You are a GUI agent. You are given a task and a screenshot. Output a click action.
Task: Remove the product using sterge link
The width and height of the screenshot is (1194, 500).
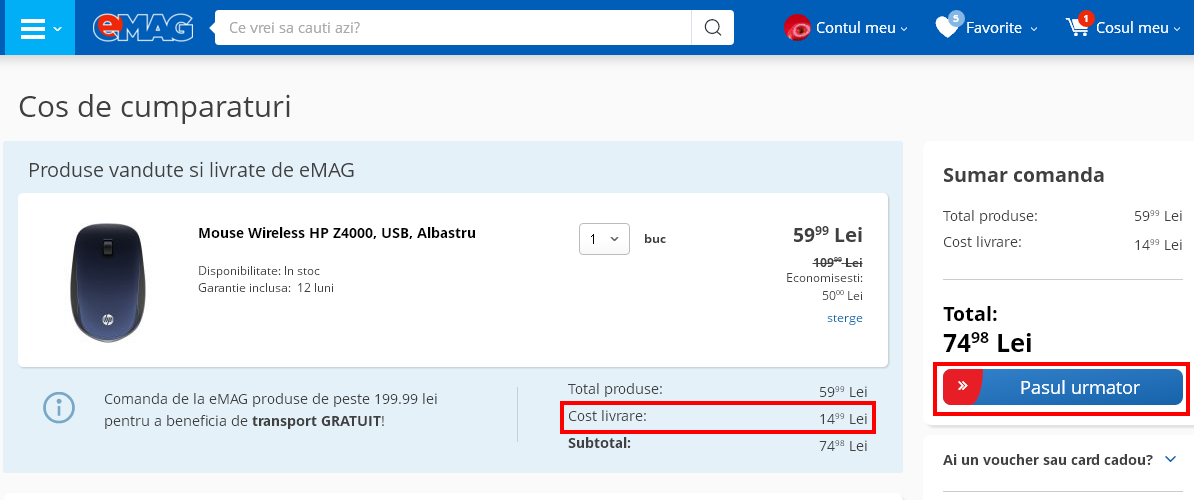click(x=844, y=318)
